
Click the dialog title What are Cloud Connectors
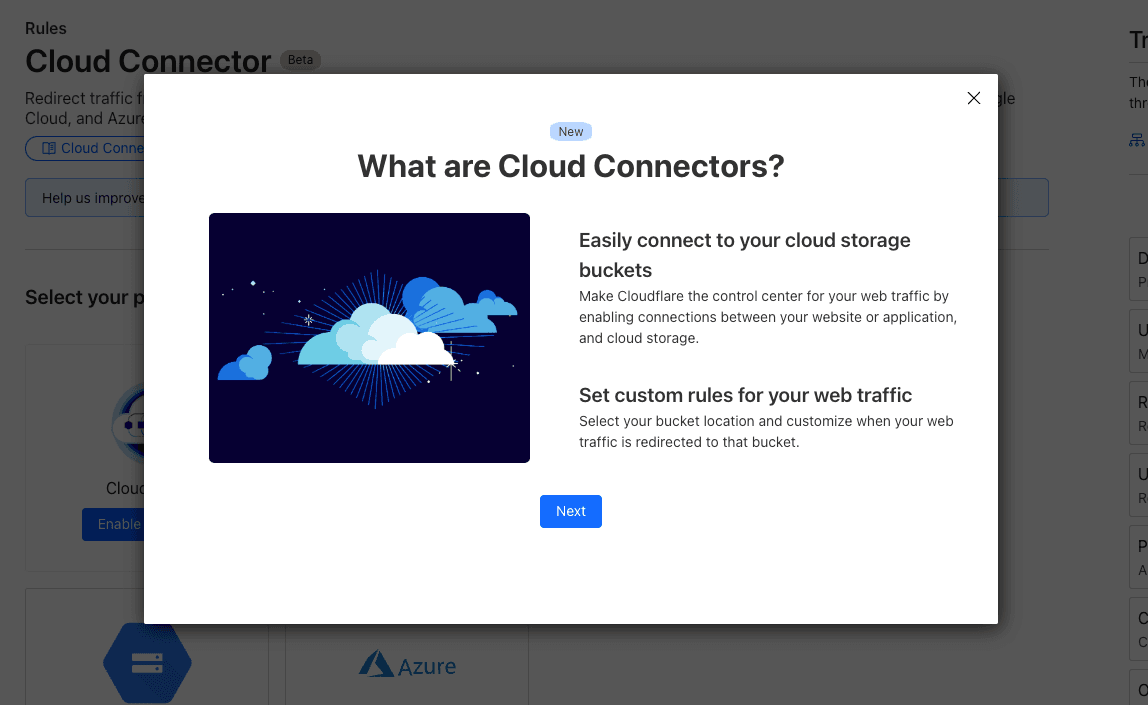point(570,166)
